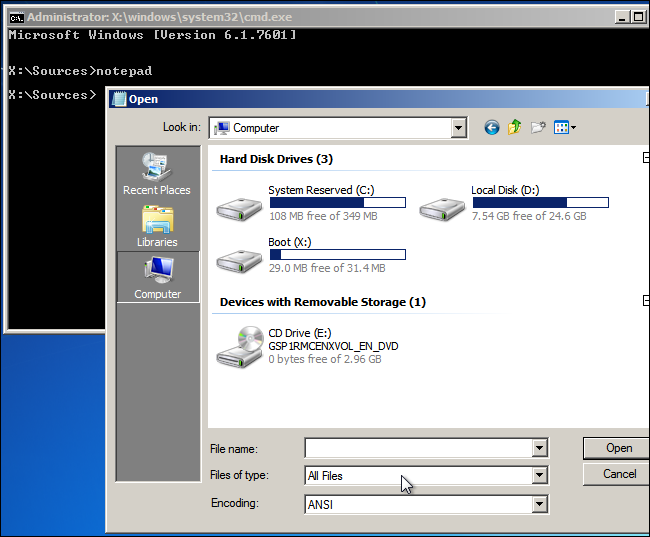Expand the Look in dropdown
650x537 pixels.
pyautogui.click(x=458, y=128)
